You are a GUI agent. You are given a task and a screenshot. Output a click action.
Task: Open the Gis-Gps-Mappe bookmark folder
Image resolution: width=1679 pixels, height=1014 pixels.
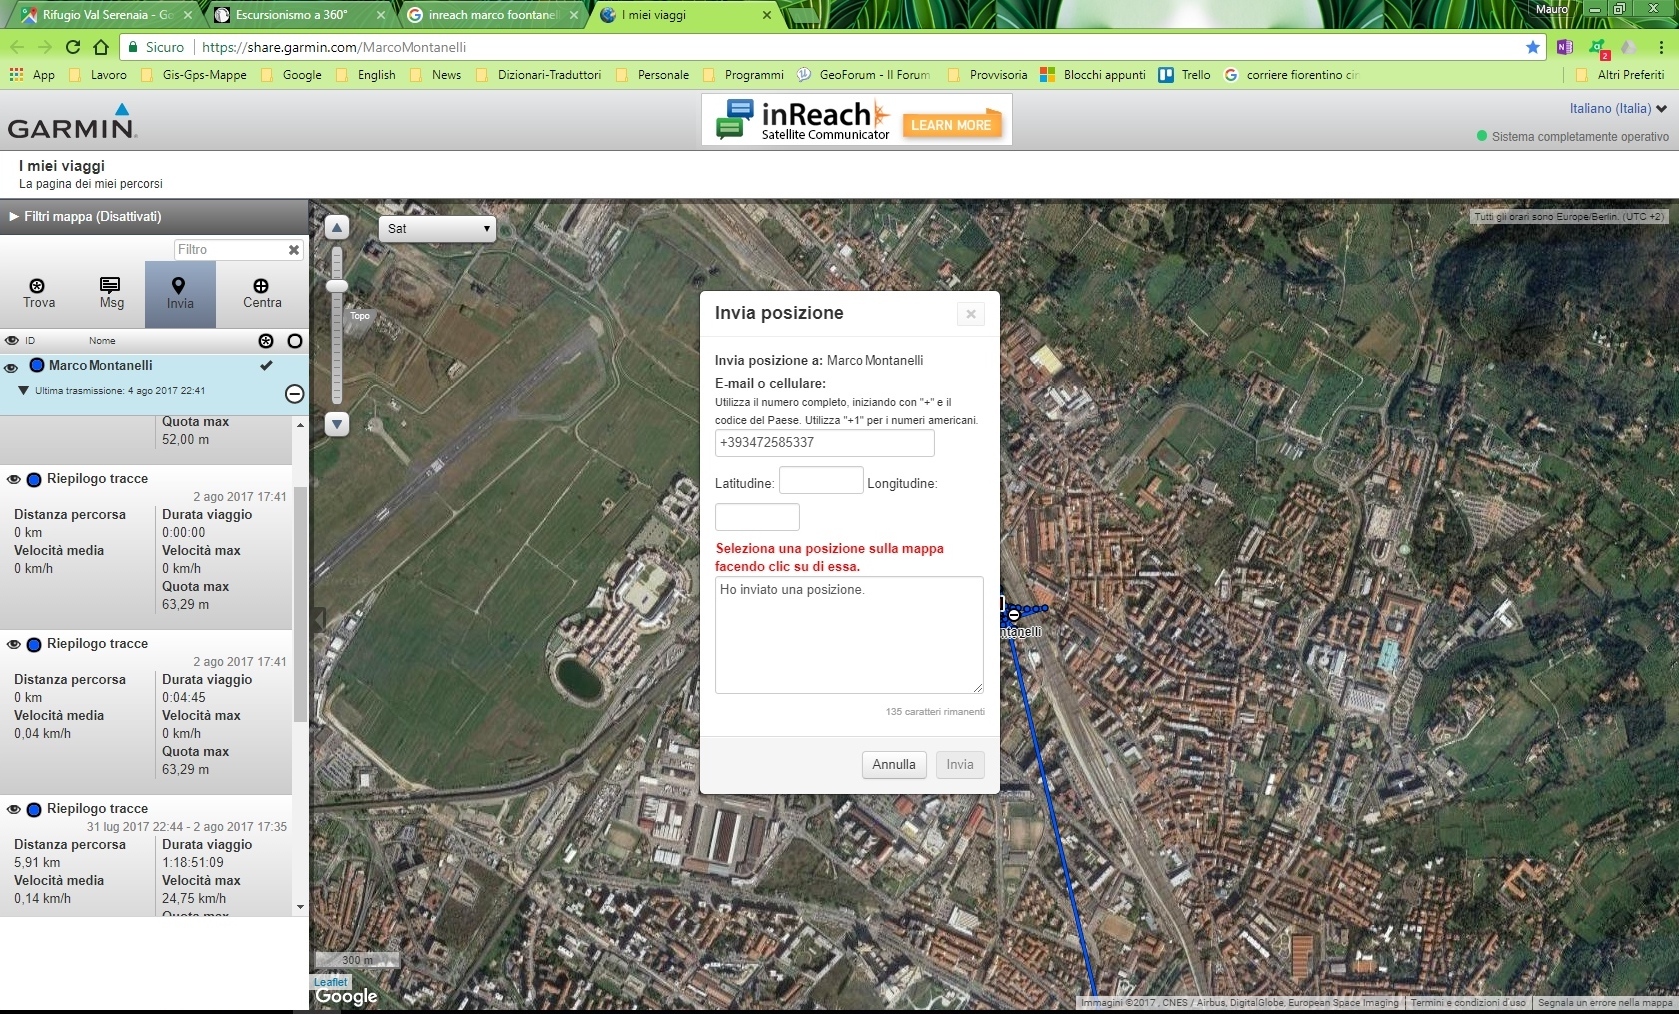click(194, 75)
